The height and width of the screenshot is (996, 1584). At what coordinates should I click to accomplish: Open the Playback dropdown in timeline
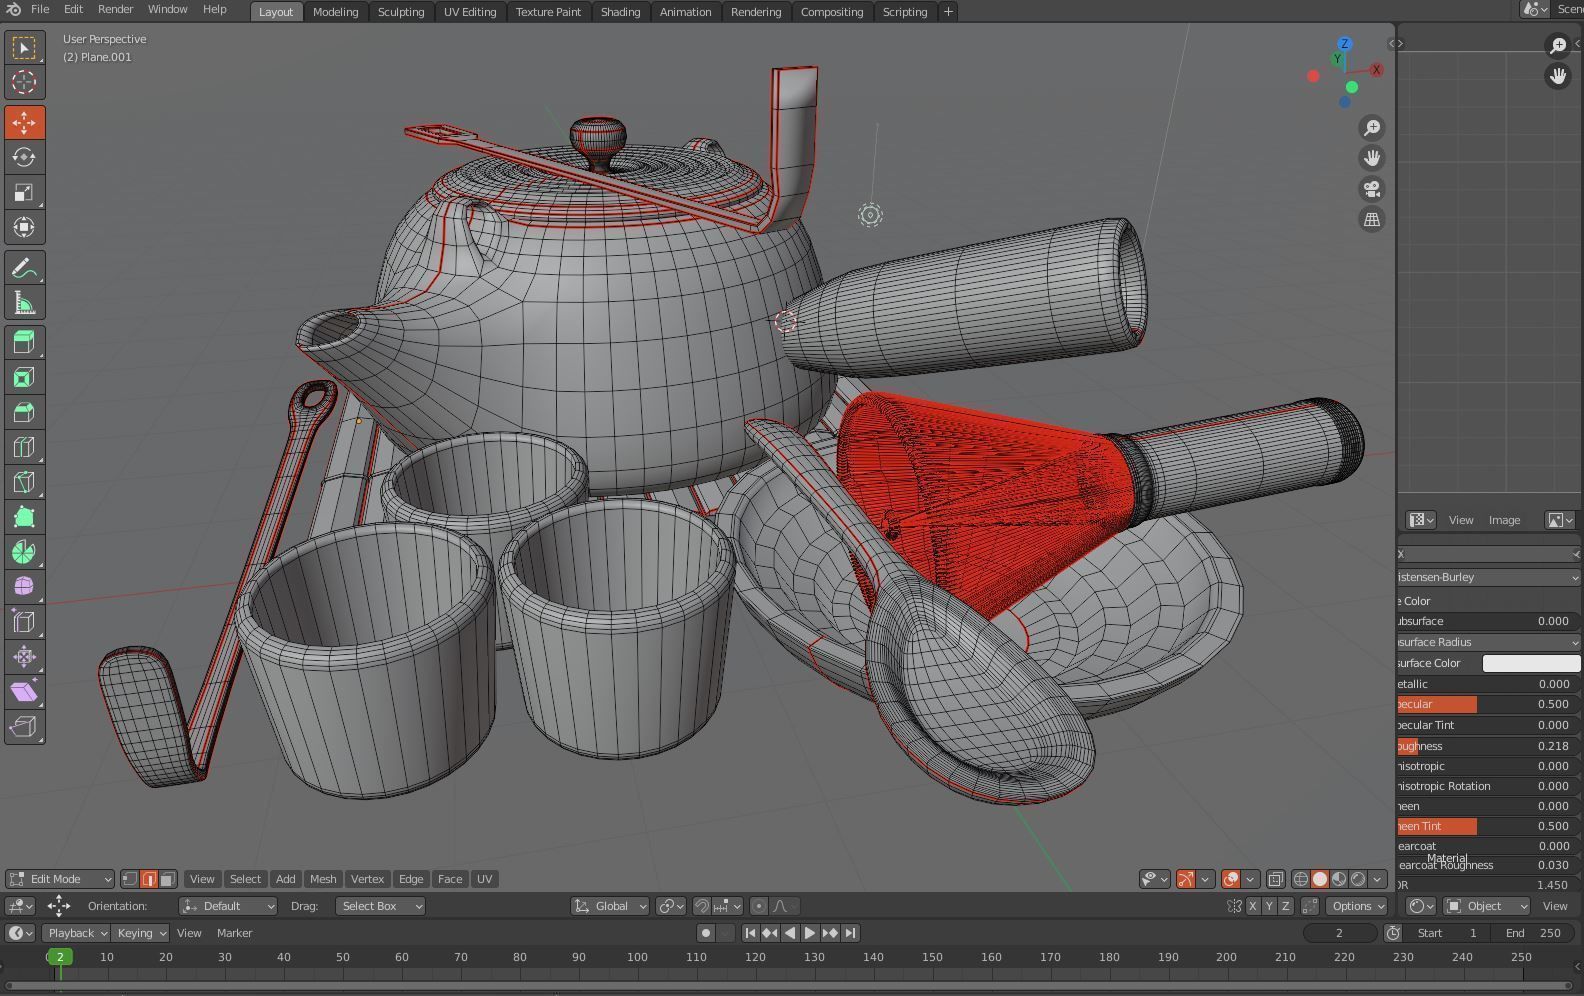[x=76, y=933]
